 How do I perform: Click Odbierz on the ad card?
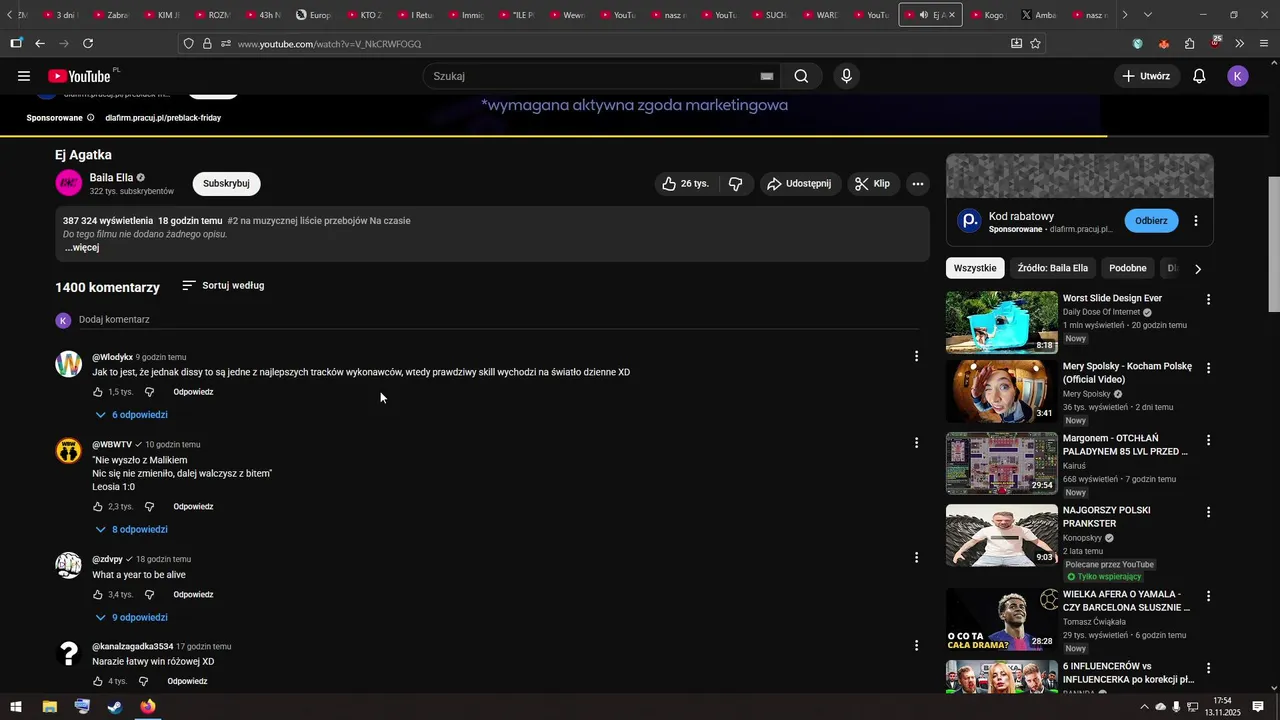(1150, 221)
